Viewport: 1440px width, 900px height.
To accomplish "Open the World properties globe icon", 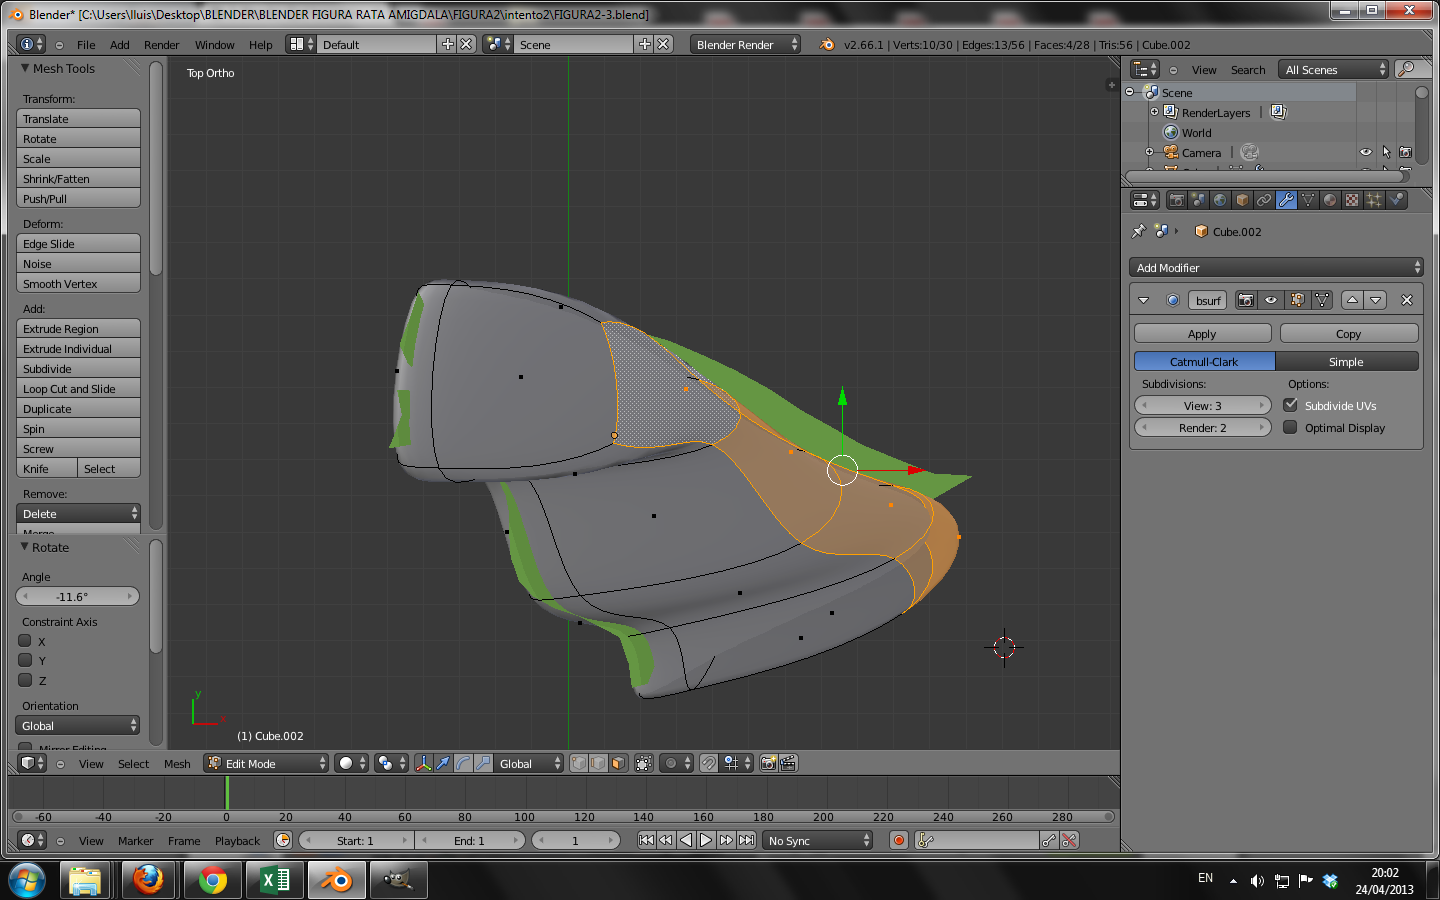I will (1220, 200).
